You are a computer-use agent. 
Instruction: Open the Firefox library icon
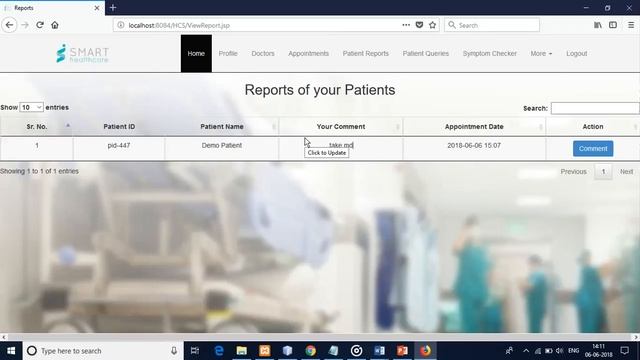click(598, 25)
